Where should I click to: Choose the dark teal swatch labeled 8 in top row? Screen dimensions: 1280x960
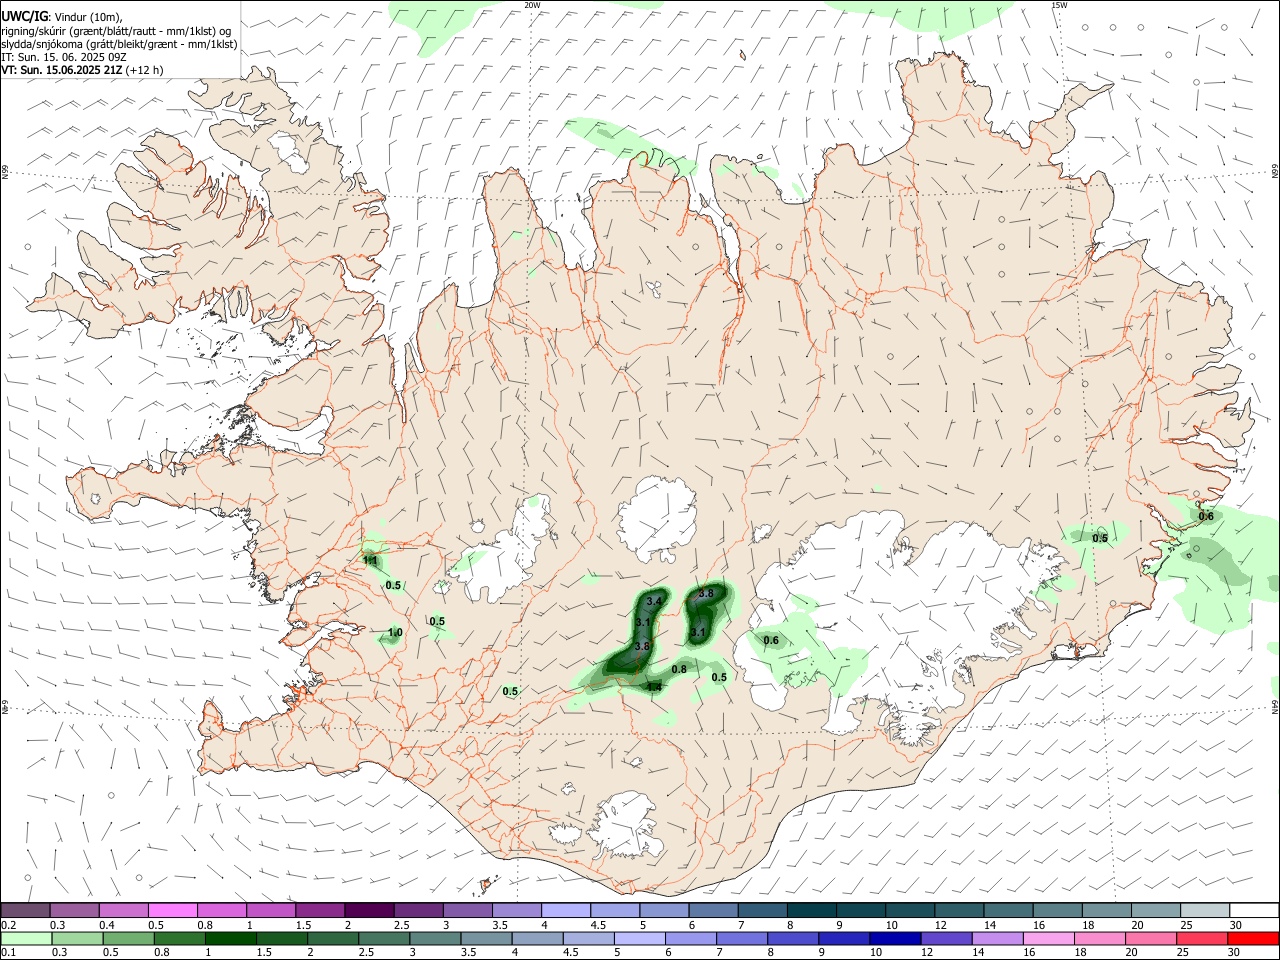coord(810,910)
